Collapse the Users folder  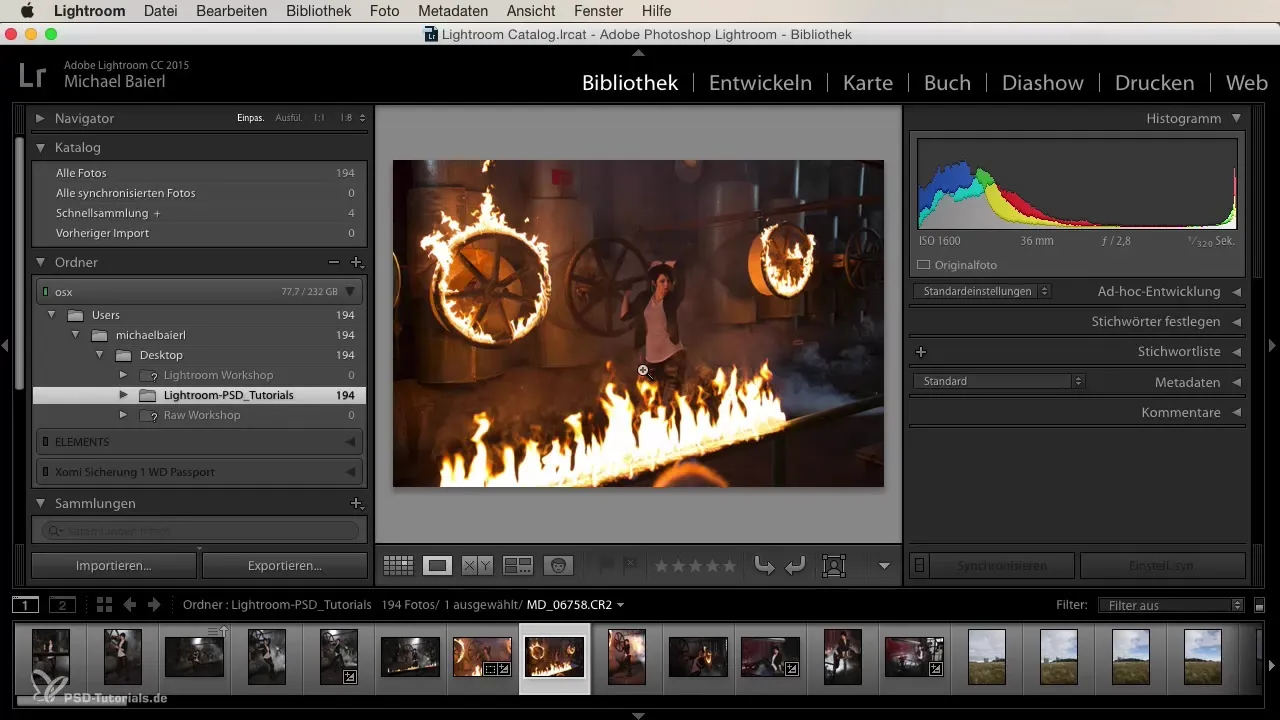tap(51, 315)
